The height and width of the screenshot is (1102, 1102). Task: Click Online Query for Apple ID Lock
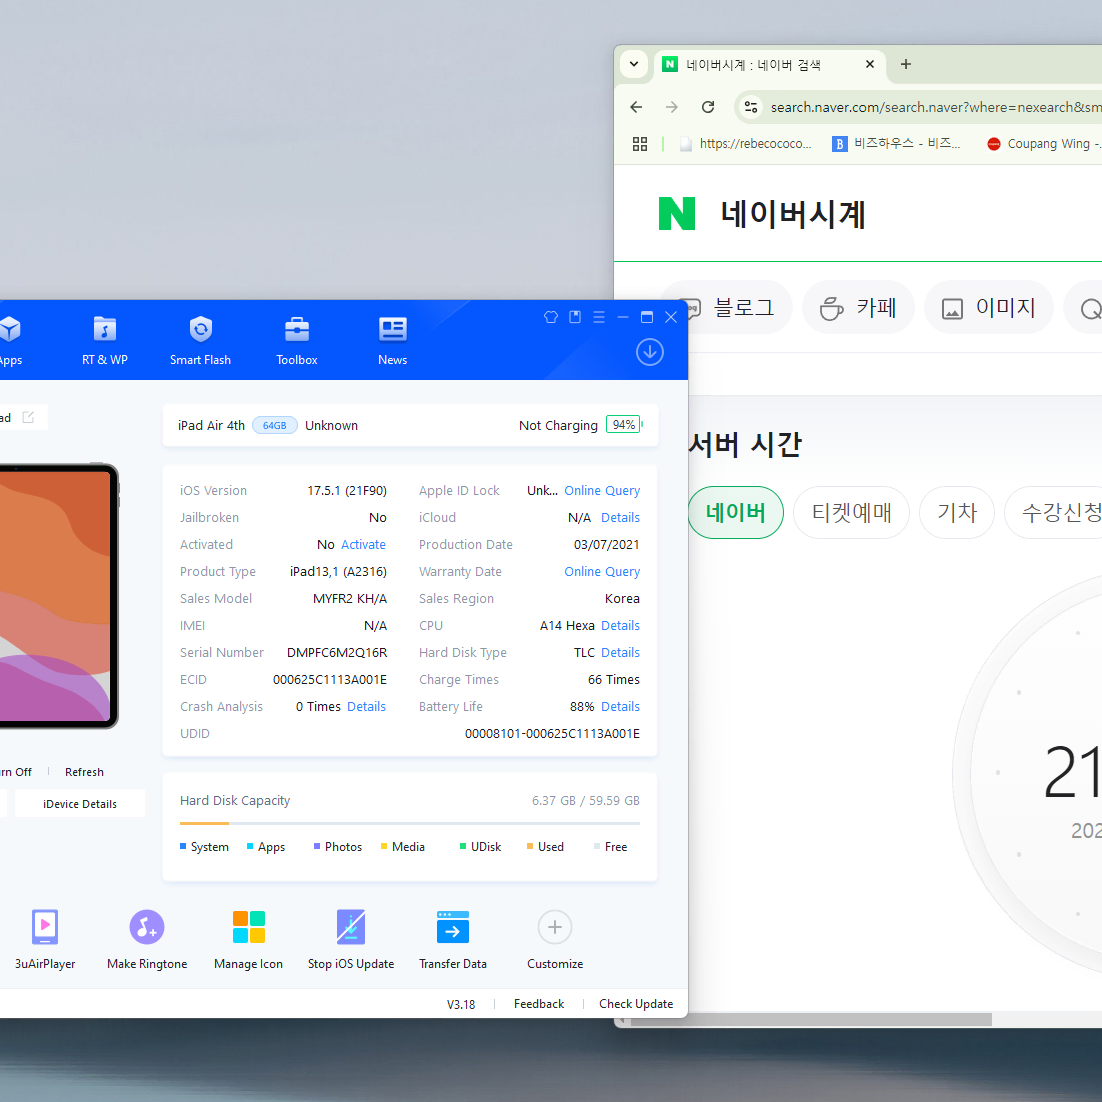(602, 491)
